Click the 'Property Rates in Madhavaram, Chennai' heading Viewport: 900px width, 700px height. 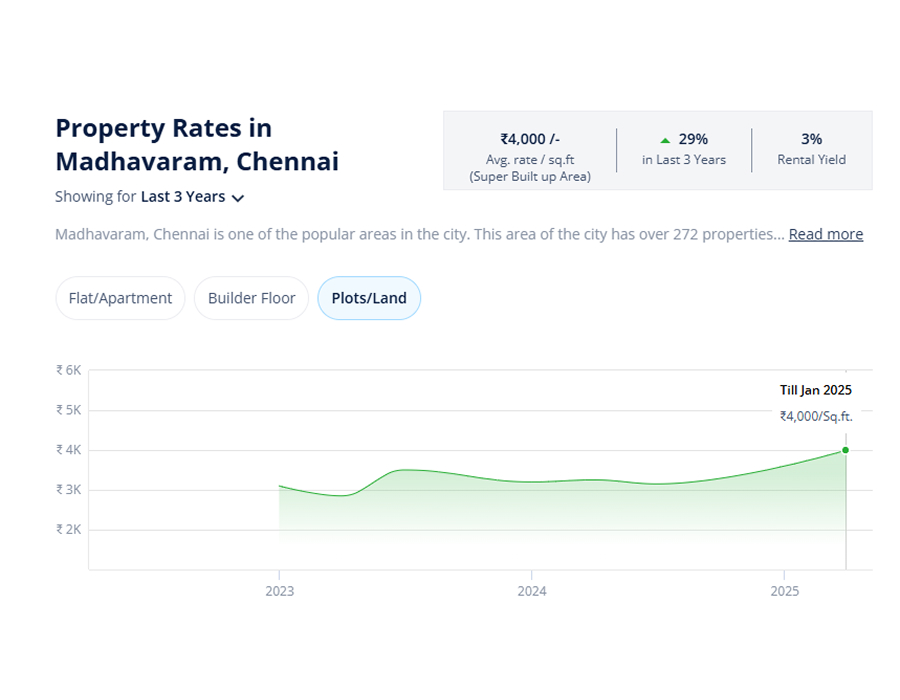point(197,144)
